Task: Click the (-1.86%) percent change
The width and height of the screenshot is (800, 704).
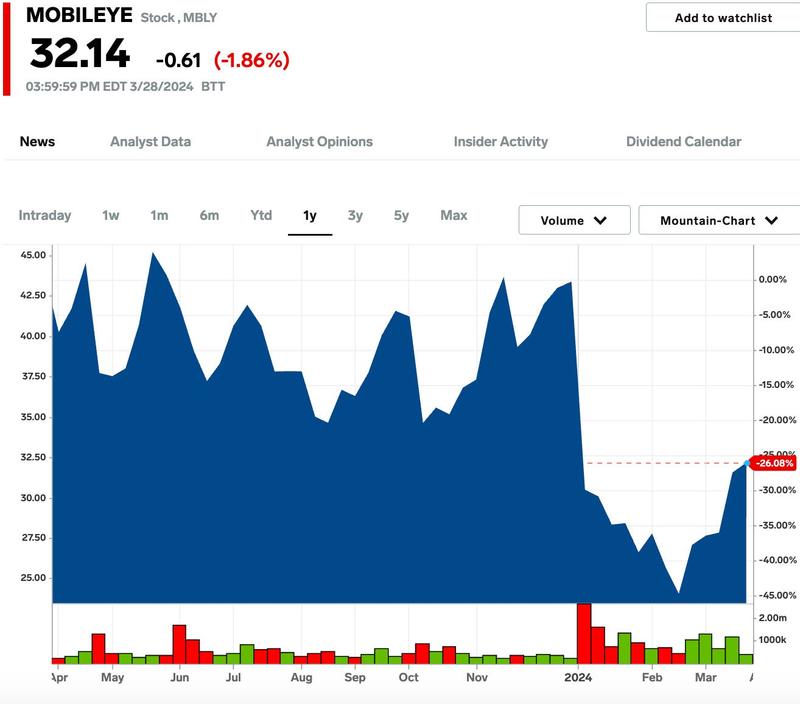Action: click(x=252, y=60)
